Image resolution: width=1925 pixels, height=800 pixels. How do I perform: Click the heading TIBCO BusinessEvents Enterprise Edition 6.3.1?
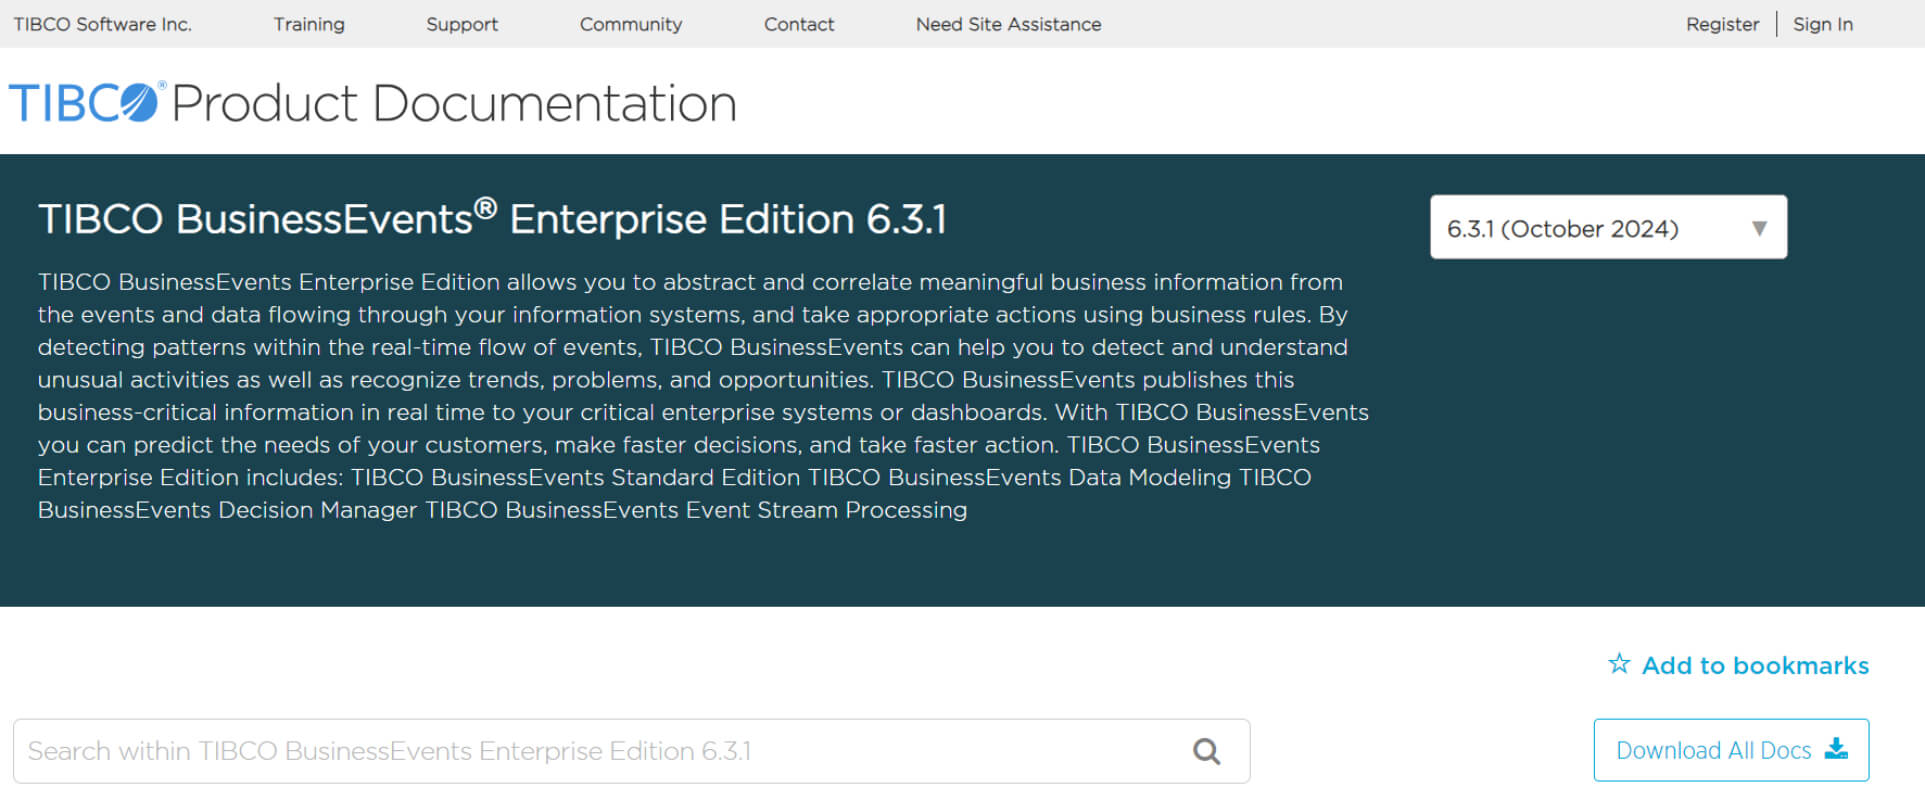coord(492,219)
